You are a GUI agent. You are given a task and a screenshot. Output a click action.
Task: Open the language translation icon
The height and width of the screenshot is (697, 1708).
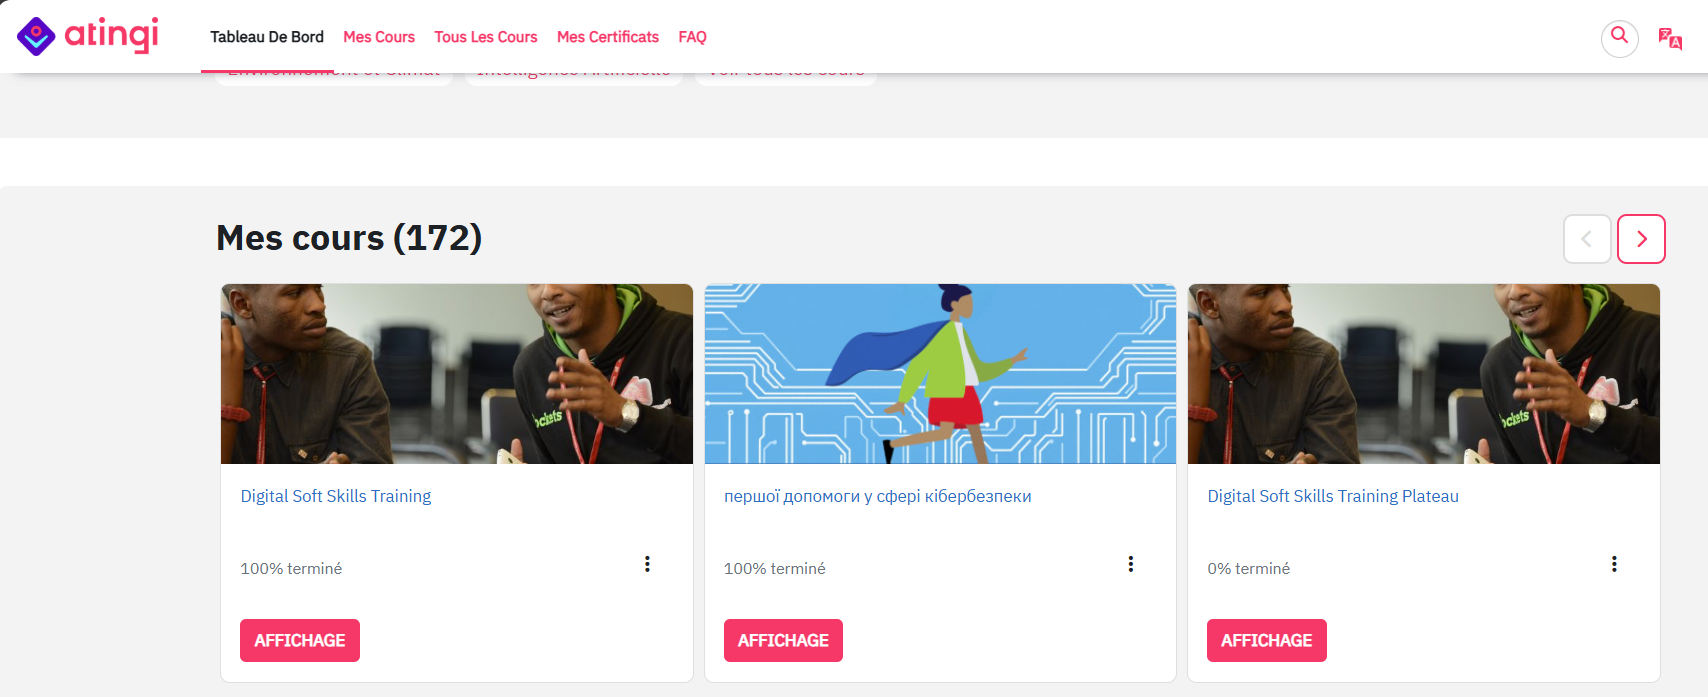click(x=1670, y=39)
